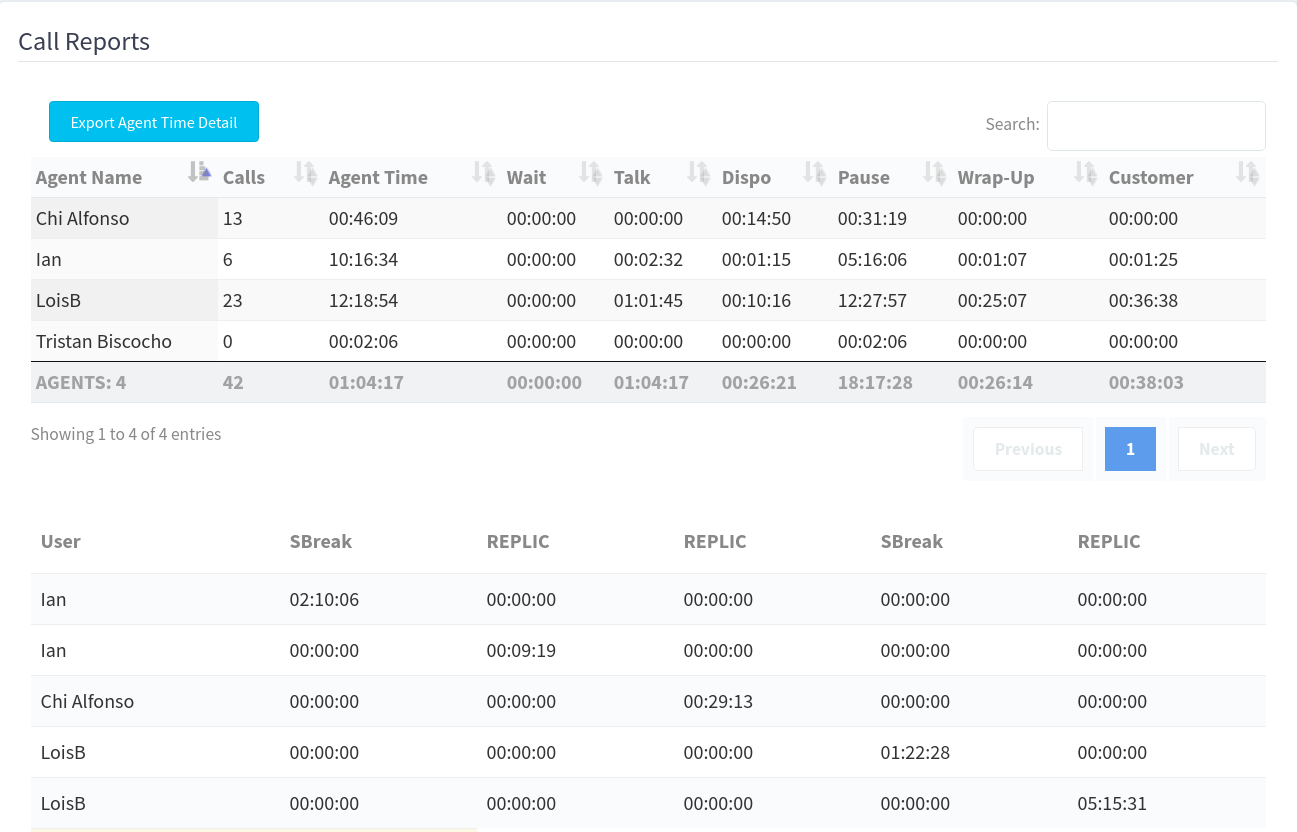Click LoisB's SBreak value 01:22:28
The width and height of the screenshot is (1297, 832).
916,753
